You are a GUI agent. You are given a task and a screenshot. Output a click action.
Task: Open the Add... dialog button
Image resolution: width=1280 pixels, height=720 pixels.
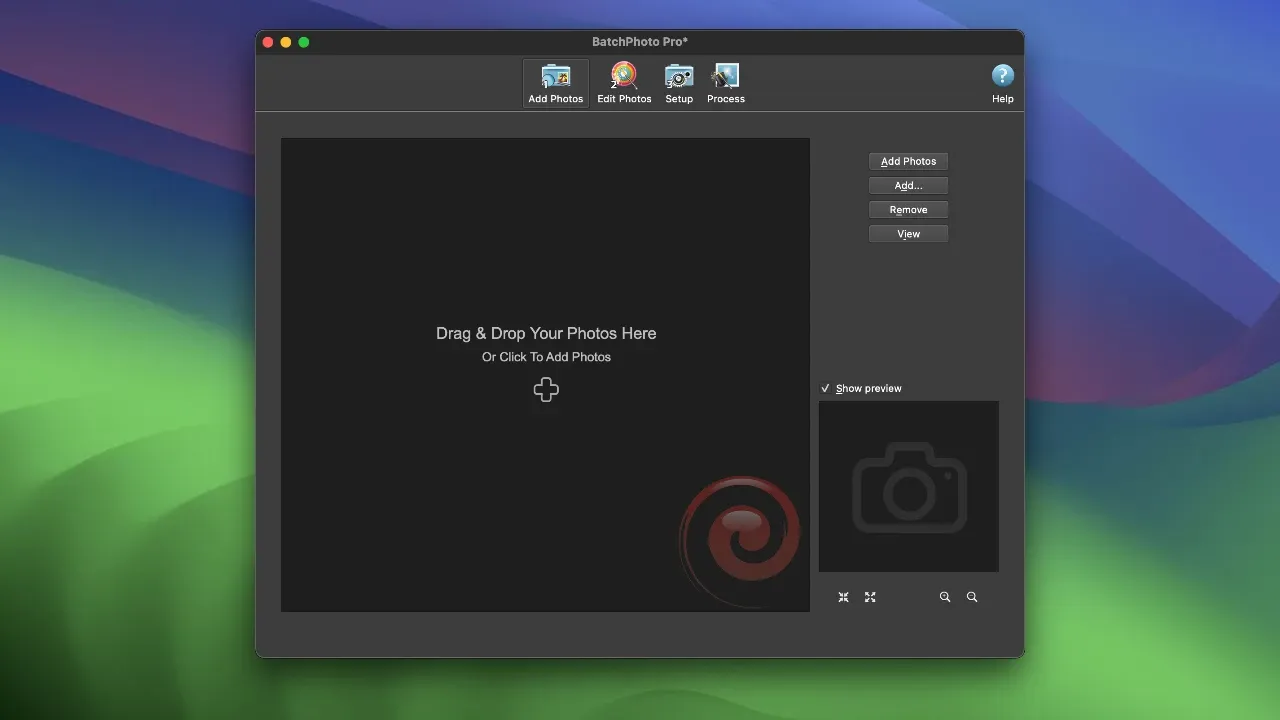[x=908, y=185]
